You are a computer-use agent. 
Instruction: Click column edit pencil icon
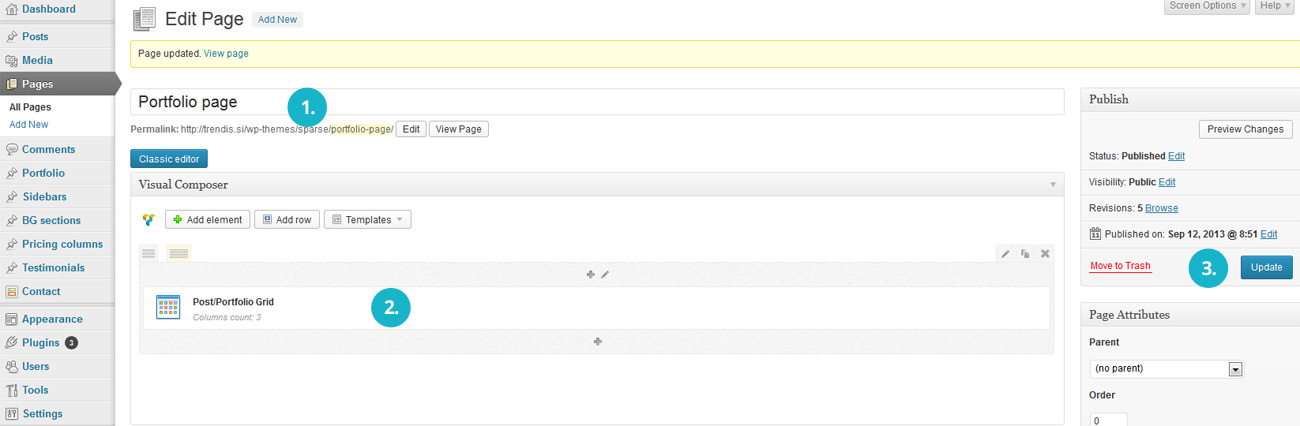pyautogui.click(x=605, y=273)
